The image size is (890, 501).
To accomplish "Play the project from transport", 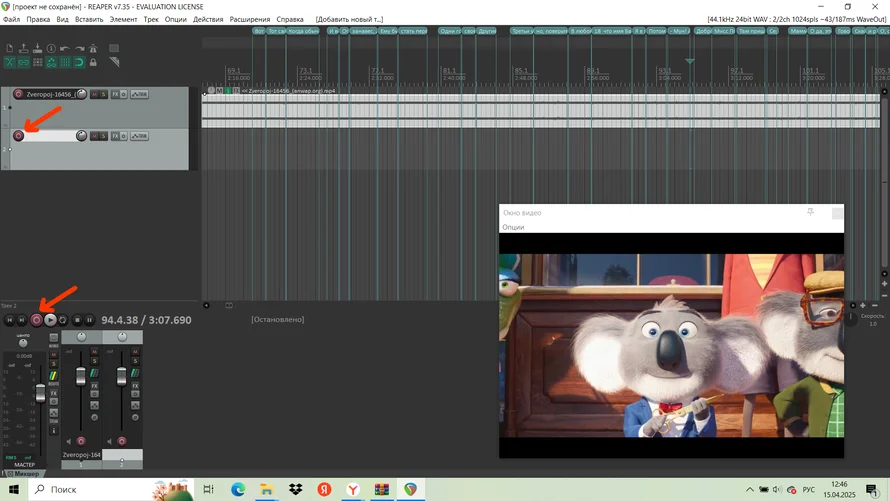I will click(x=51, y=320).
